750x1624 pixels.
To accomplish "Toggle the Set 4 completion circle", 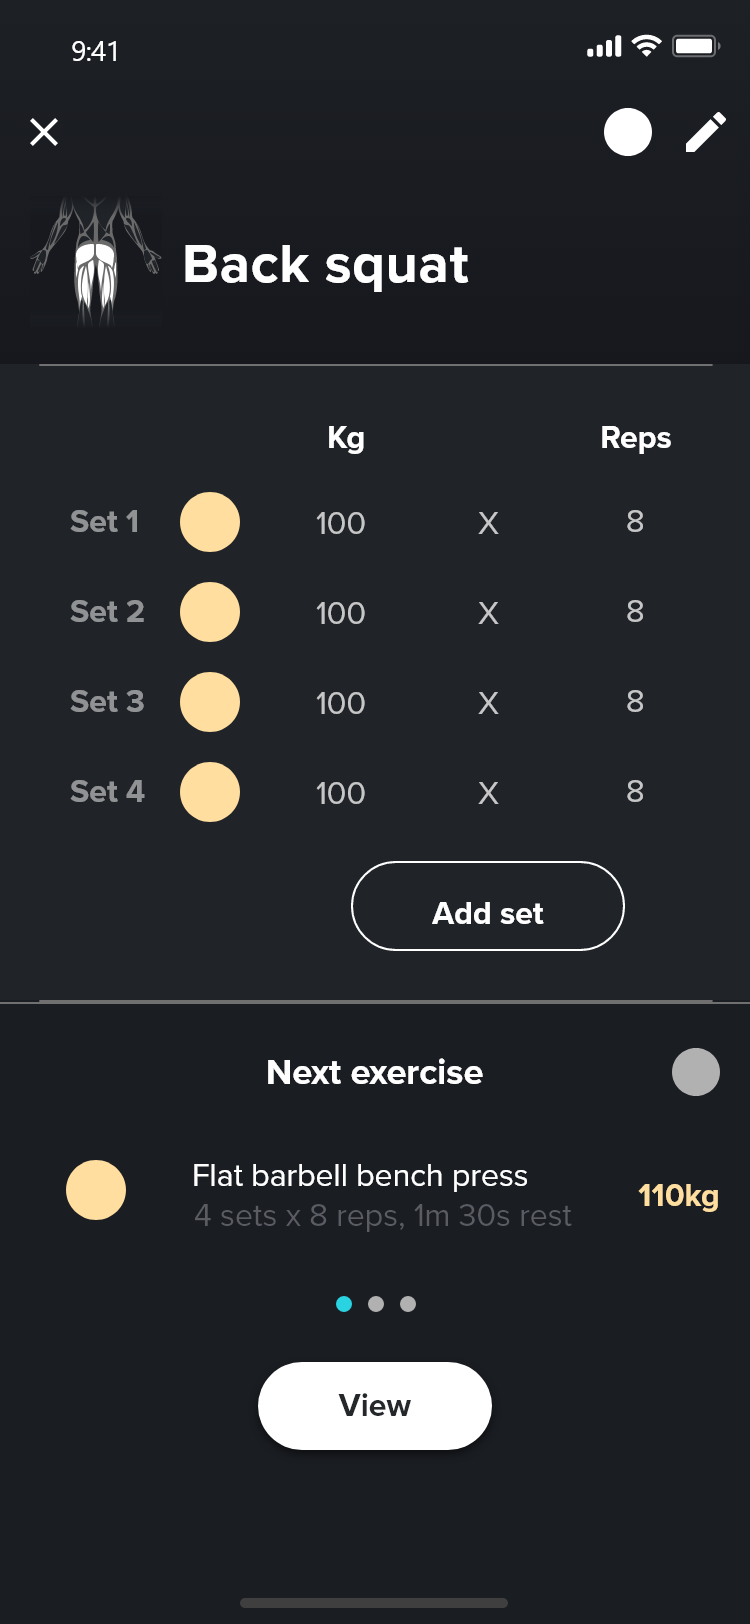I will pos(210,792).
